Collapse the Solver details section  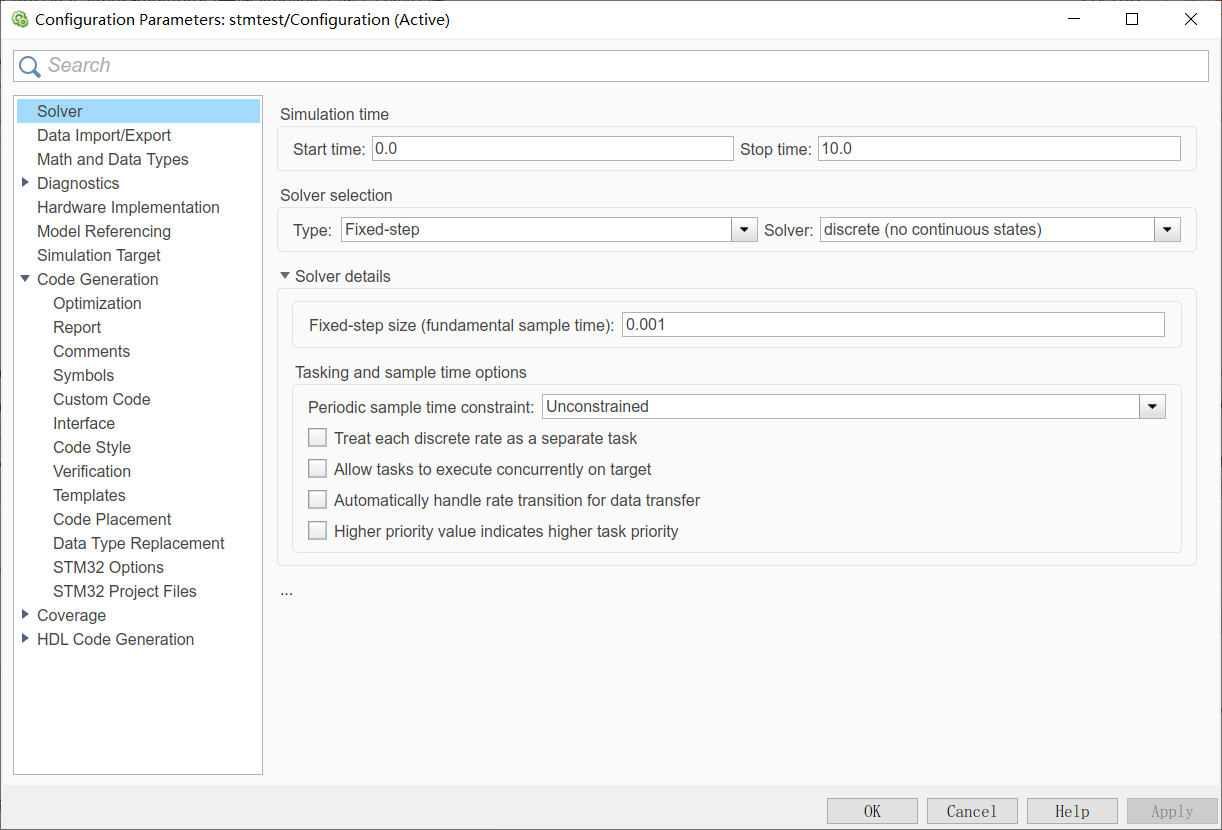tap(285, 276)
